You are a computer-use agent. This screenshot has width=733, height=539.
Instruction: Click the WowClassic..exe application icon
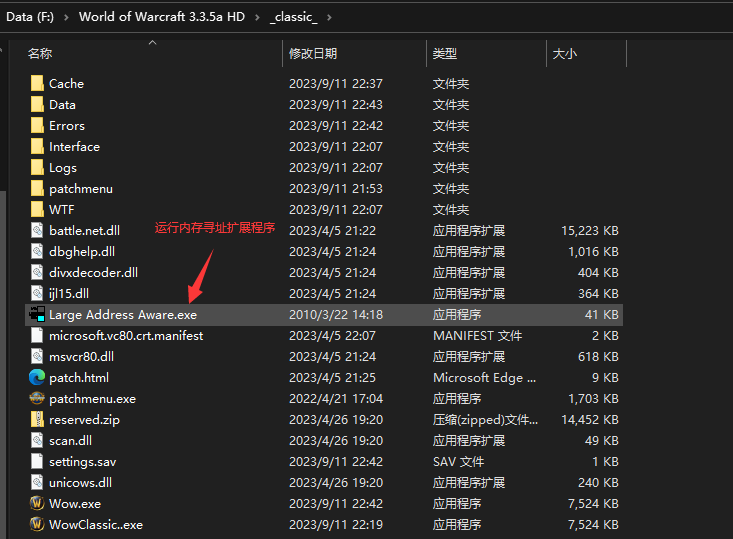(x=37, y=524)
